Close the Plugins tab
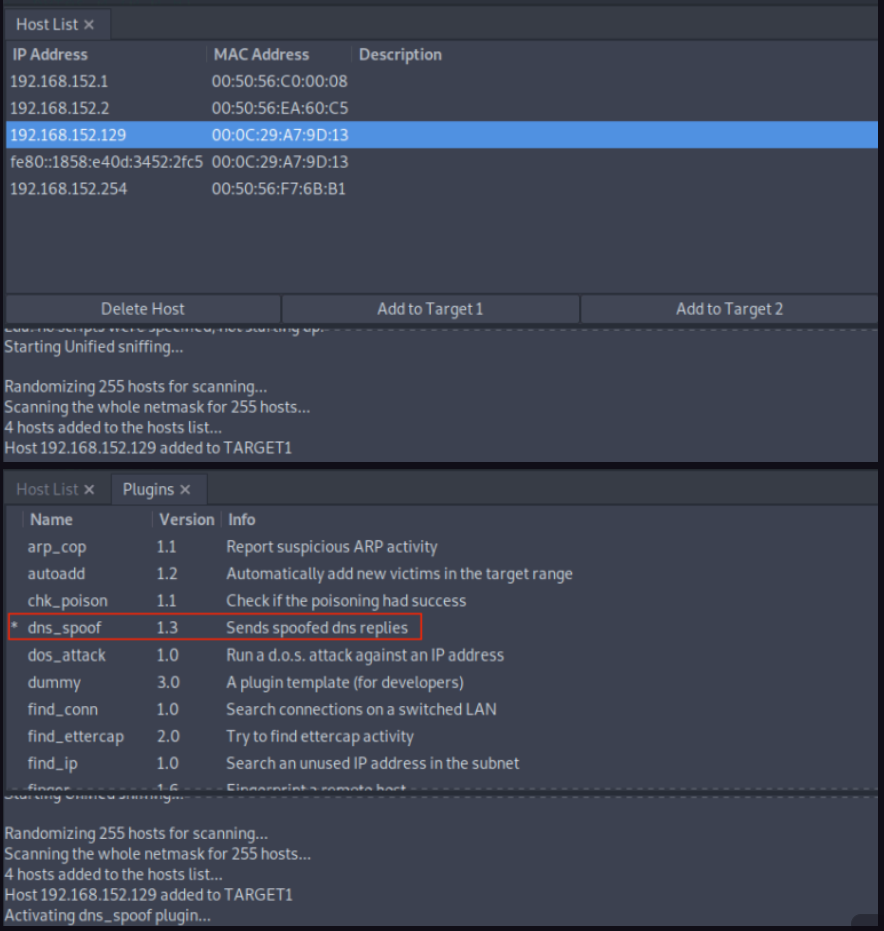The height and width of the screenshot is (931, 884). (x=184, y=489)
